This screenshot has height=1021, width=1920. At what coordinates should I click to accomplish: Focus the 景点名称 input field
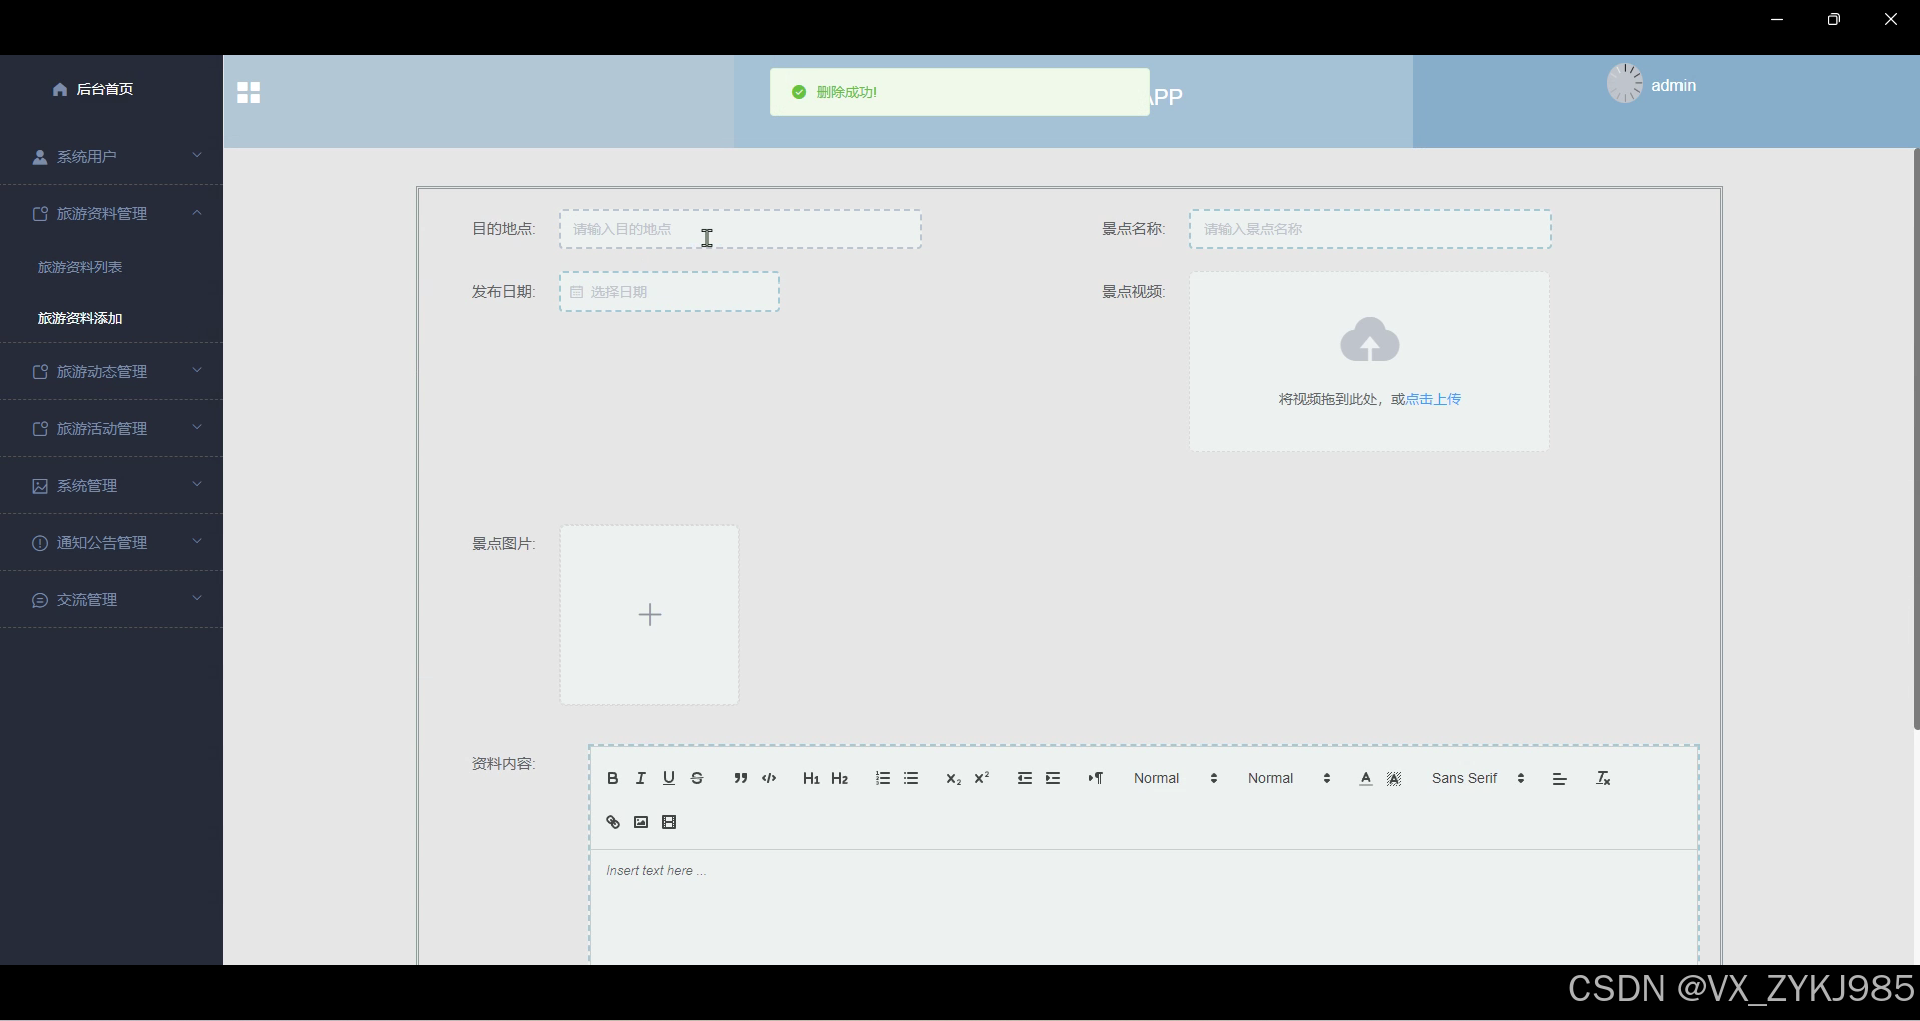click(x=1370, y=229)
